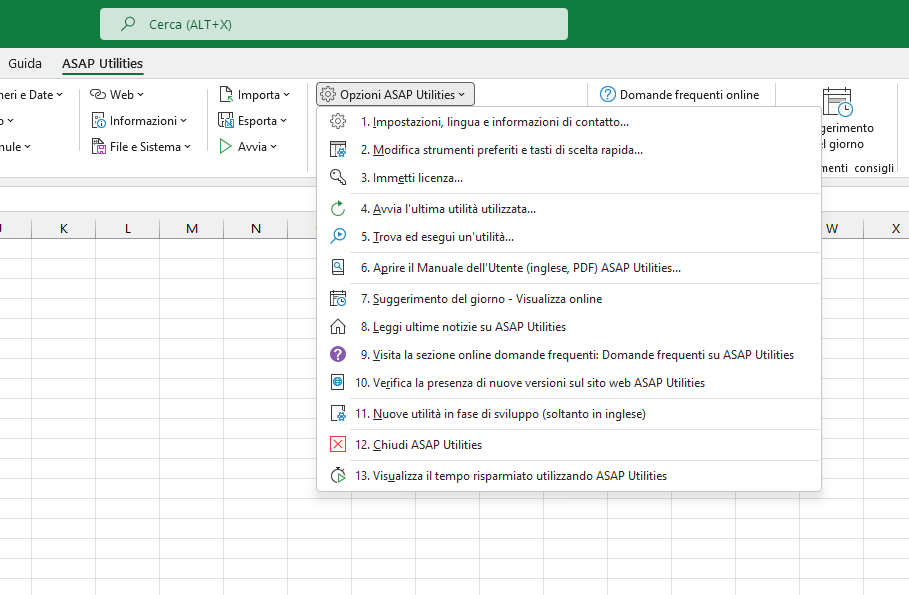The height and width of the screenshot is (595, 909).
Task: Click the File e Sistema disk icon
Action: (99, 147)
